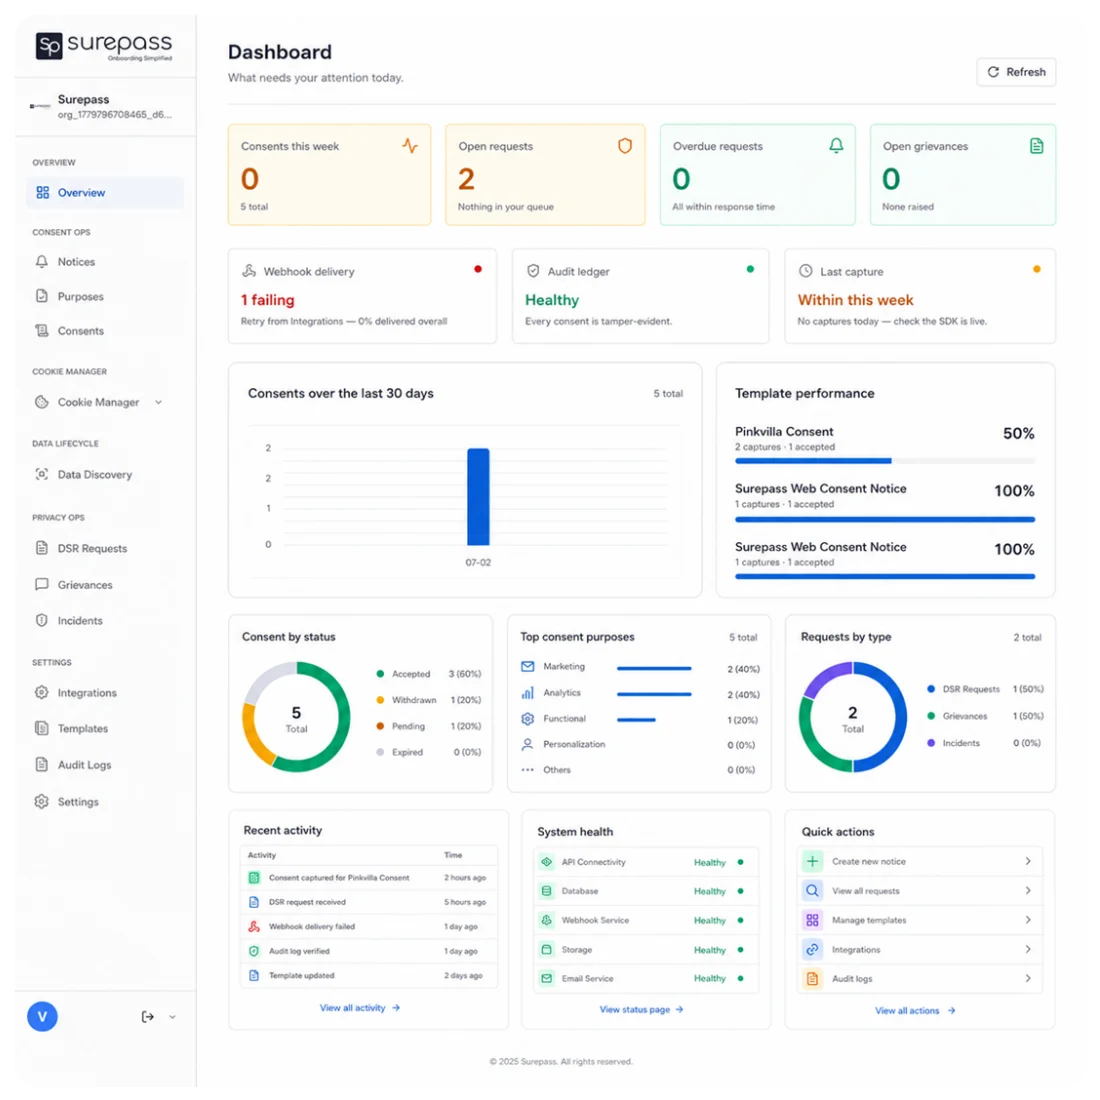Click the pulse icon on the Consents this week card
The image size is (1100, 1100).
(410, 146)
